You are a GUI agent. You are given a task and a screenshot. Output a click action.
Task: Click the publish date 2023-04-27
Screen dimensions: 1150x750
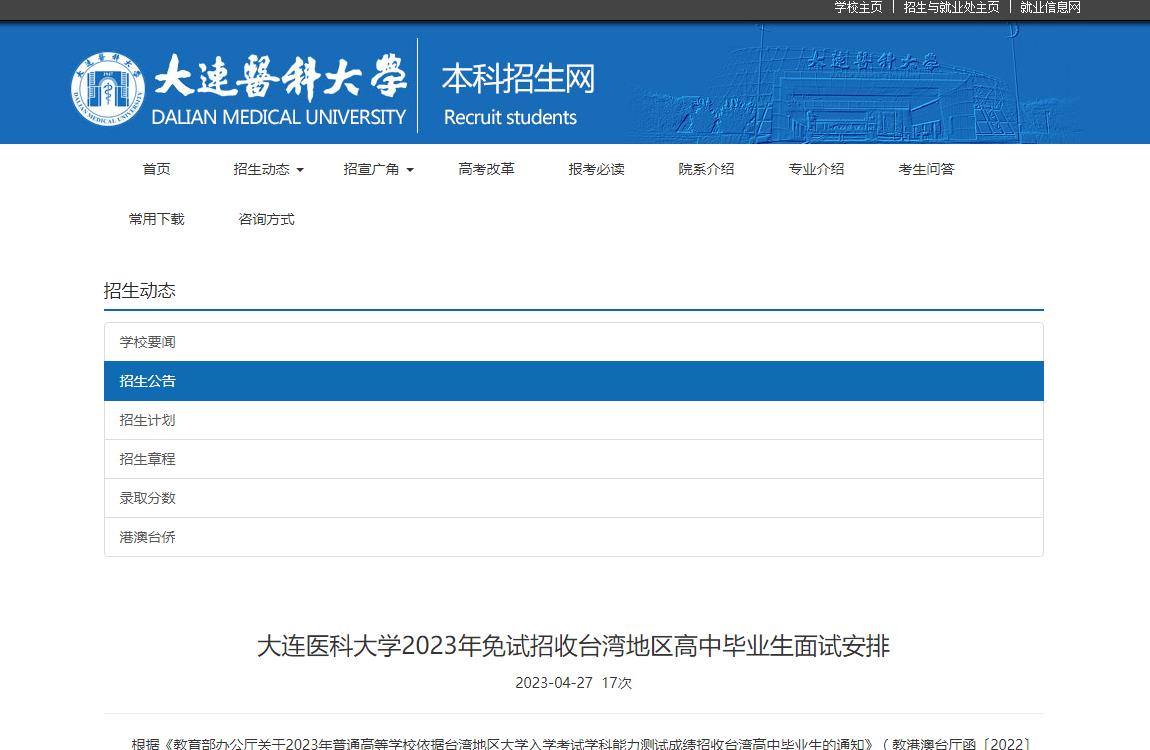tap(554, 683)
